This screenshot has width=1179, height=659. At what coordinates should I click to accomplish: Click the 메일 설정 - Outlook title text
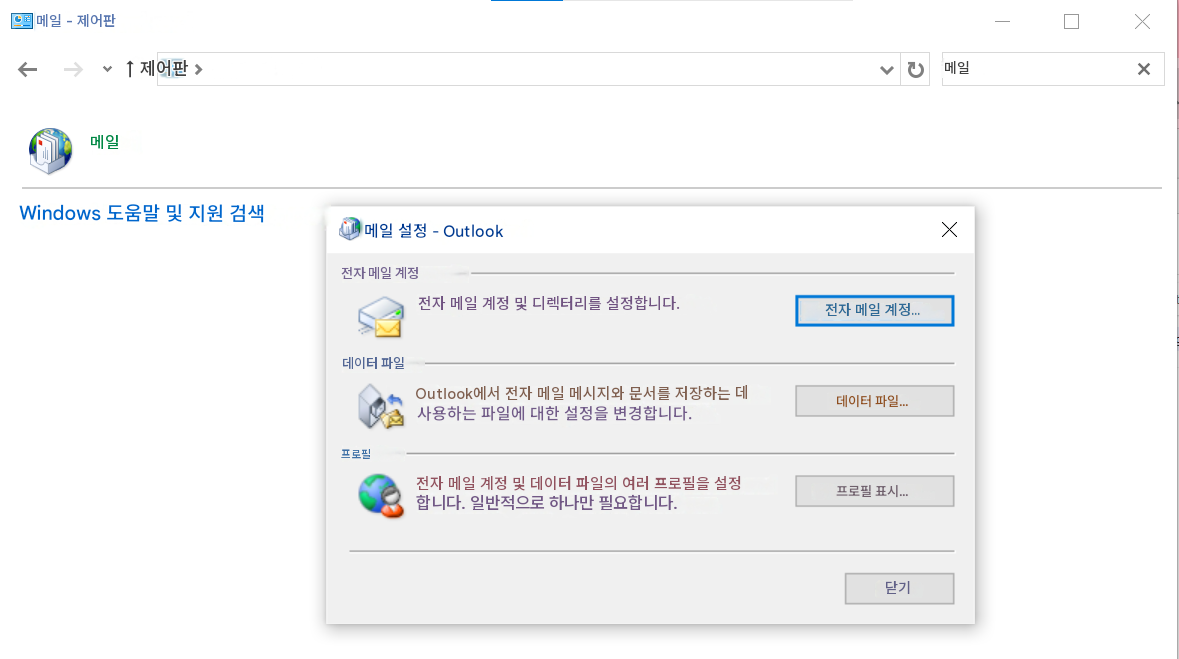coord(434,231)
